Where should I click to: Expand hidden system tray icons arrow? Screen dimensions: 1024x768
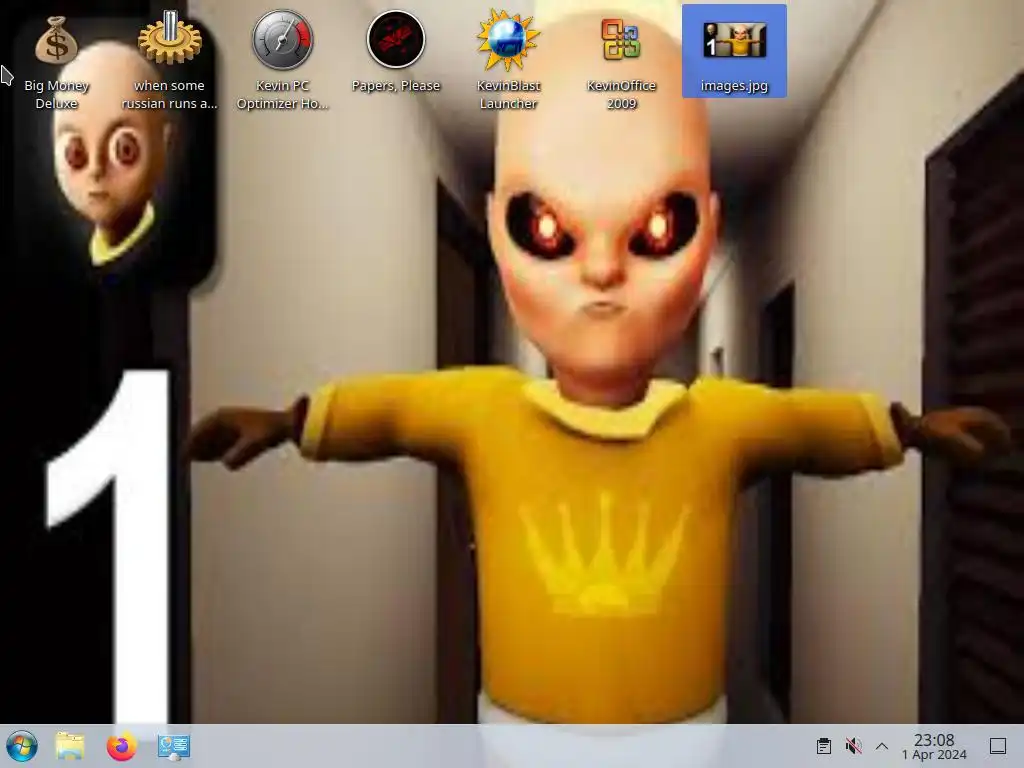[x=882, y=746]
